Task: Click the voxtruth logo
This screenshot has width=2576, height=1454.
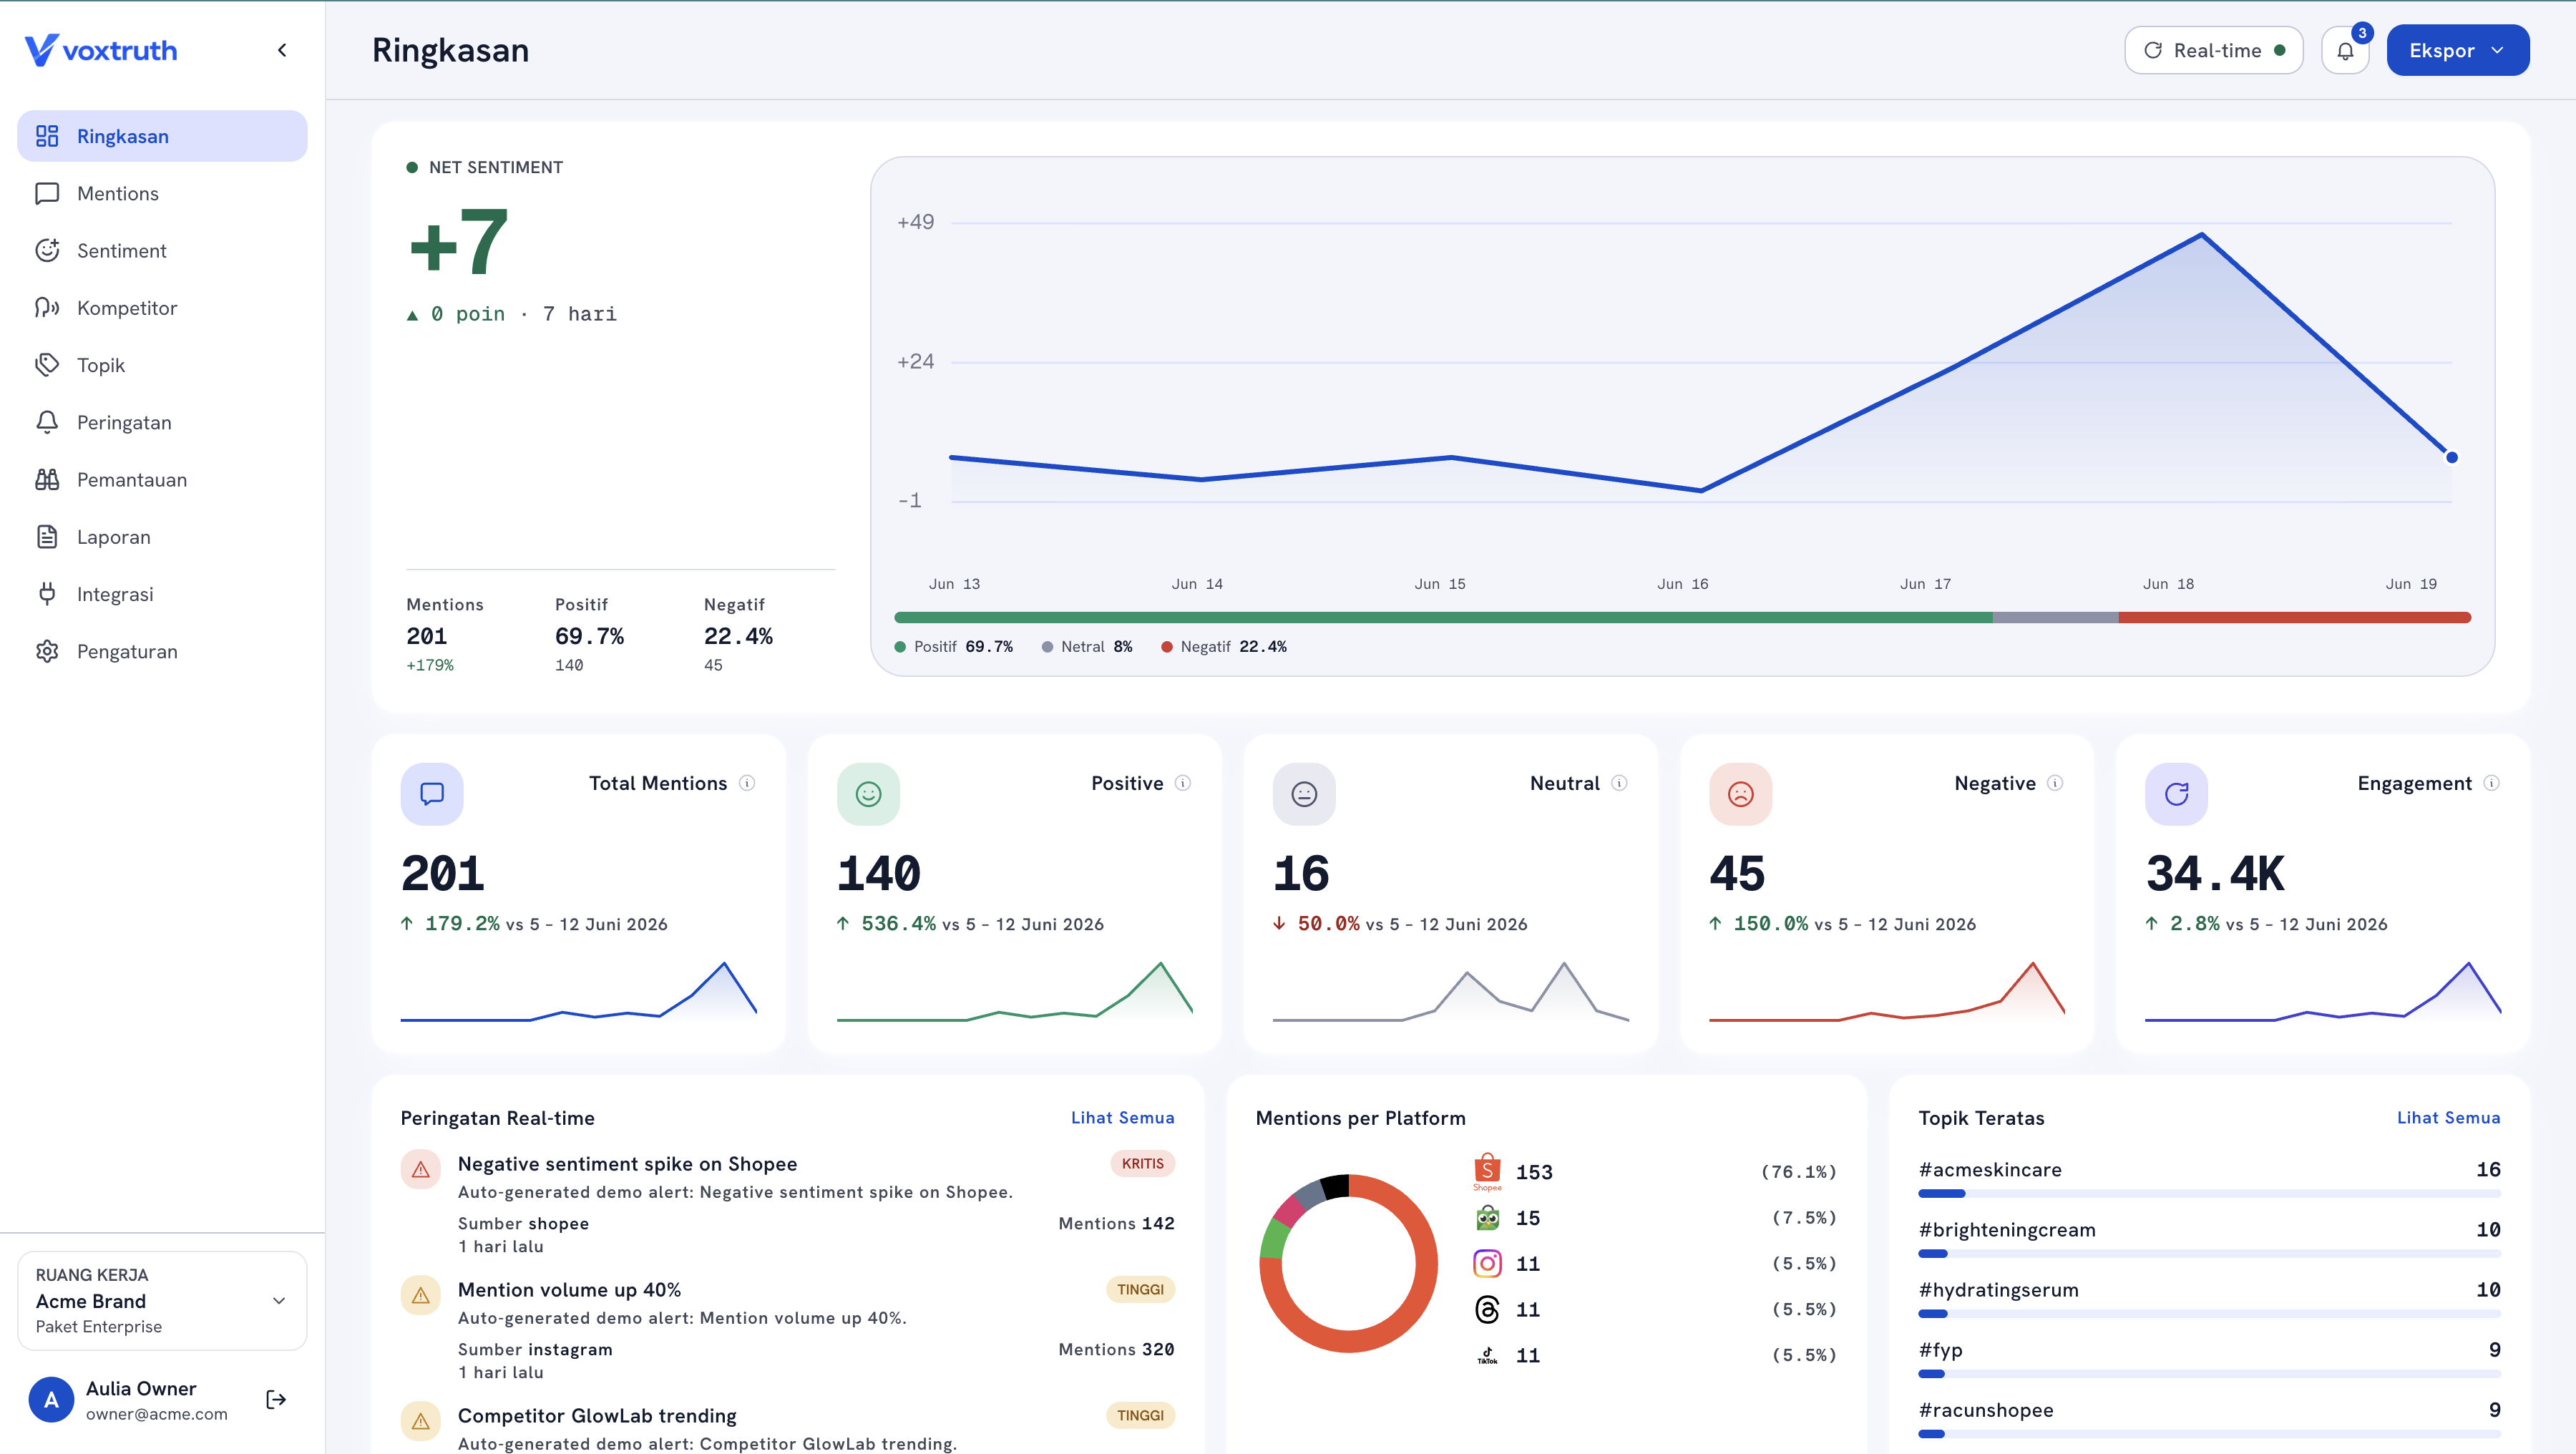Action: pyautogui.click(x=100, y=50)
